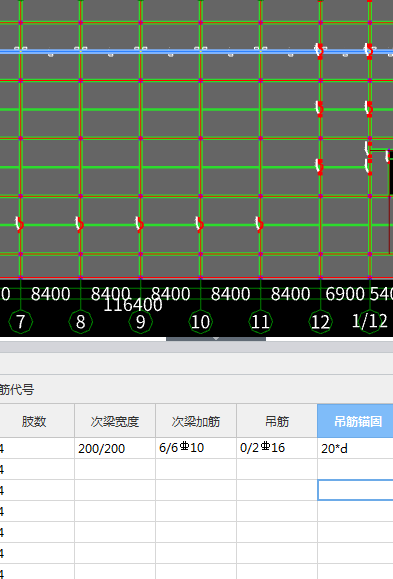Click axis bubble number 7

tap(21, 322)
